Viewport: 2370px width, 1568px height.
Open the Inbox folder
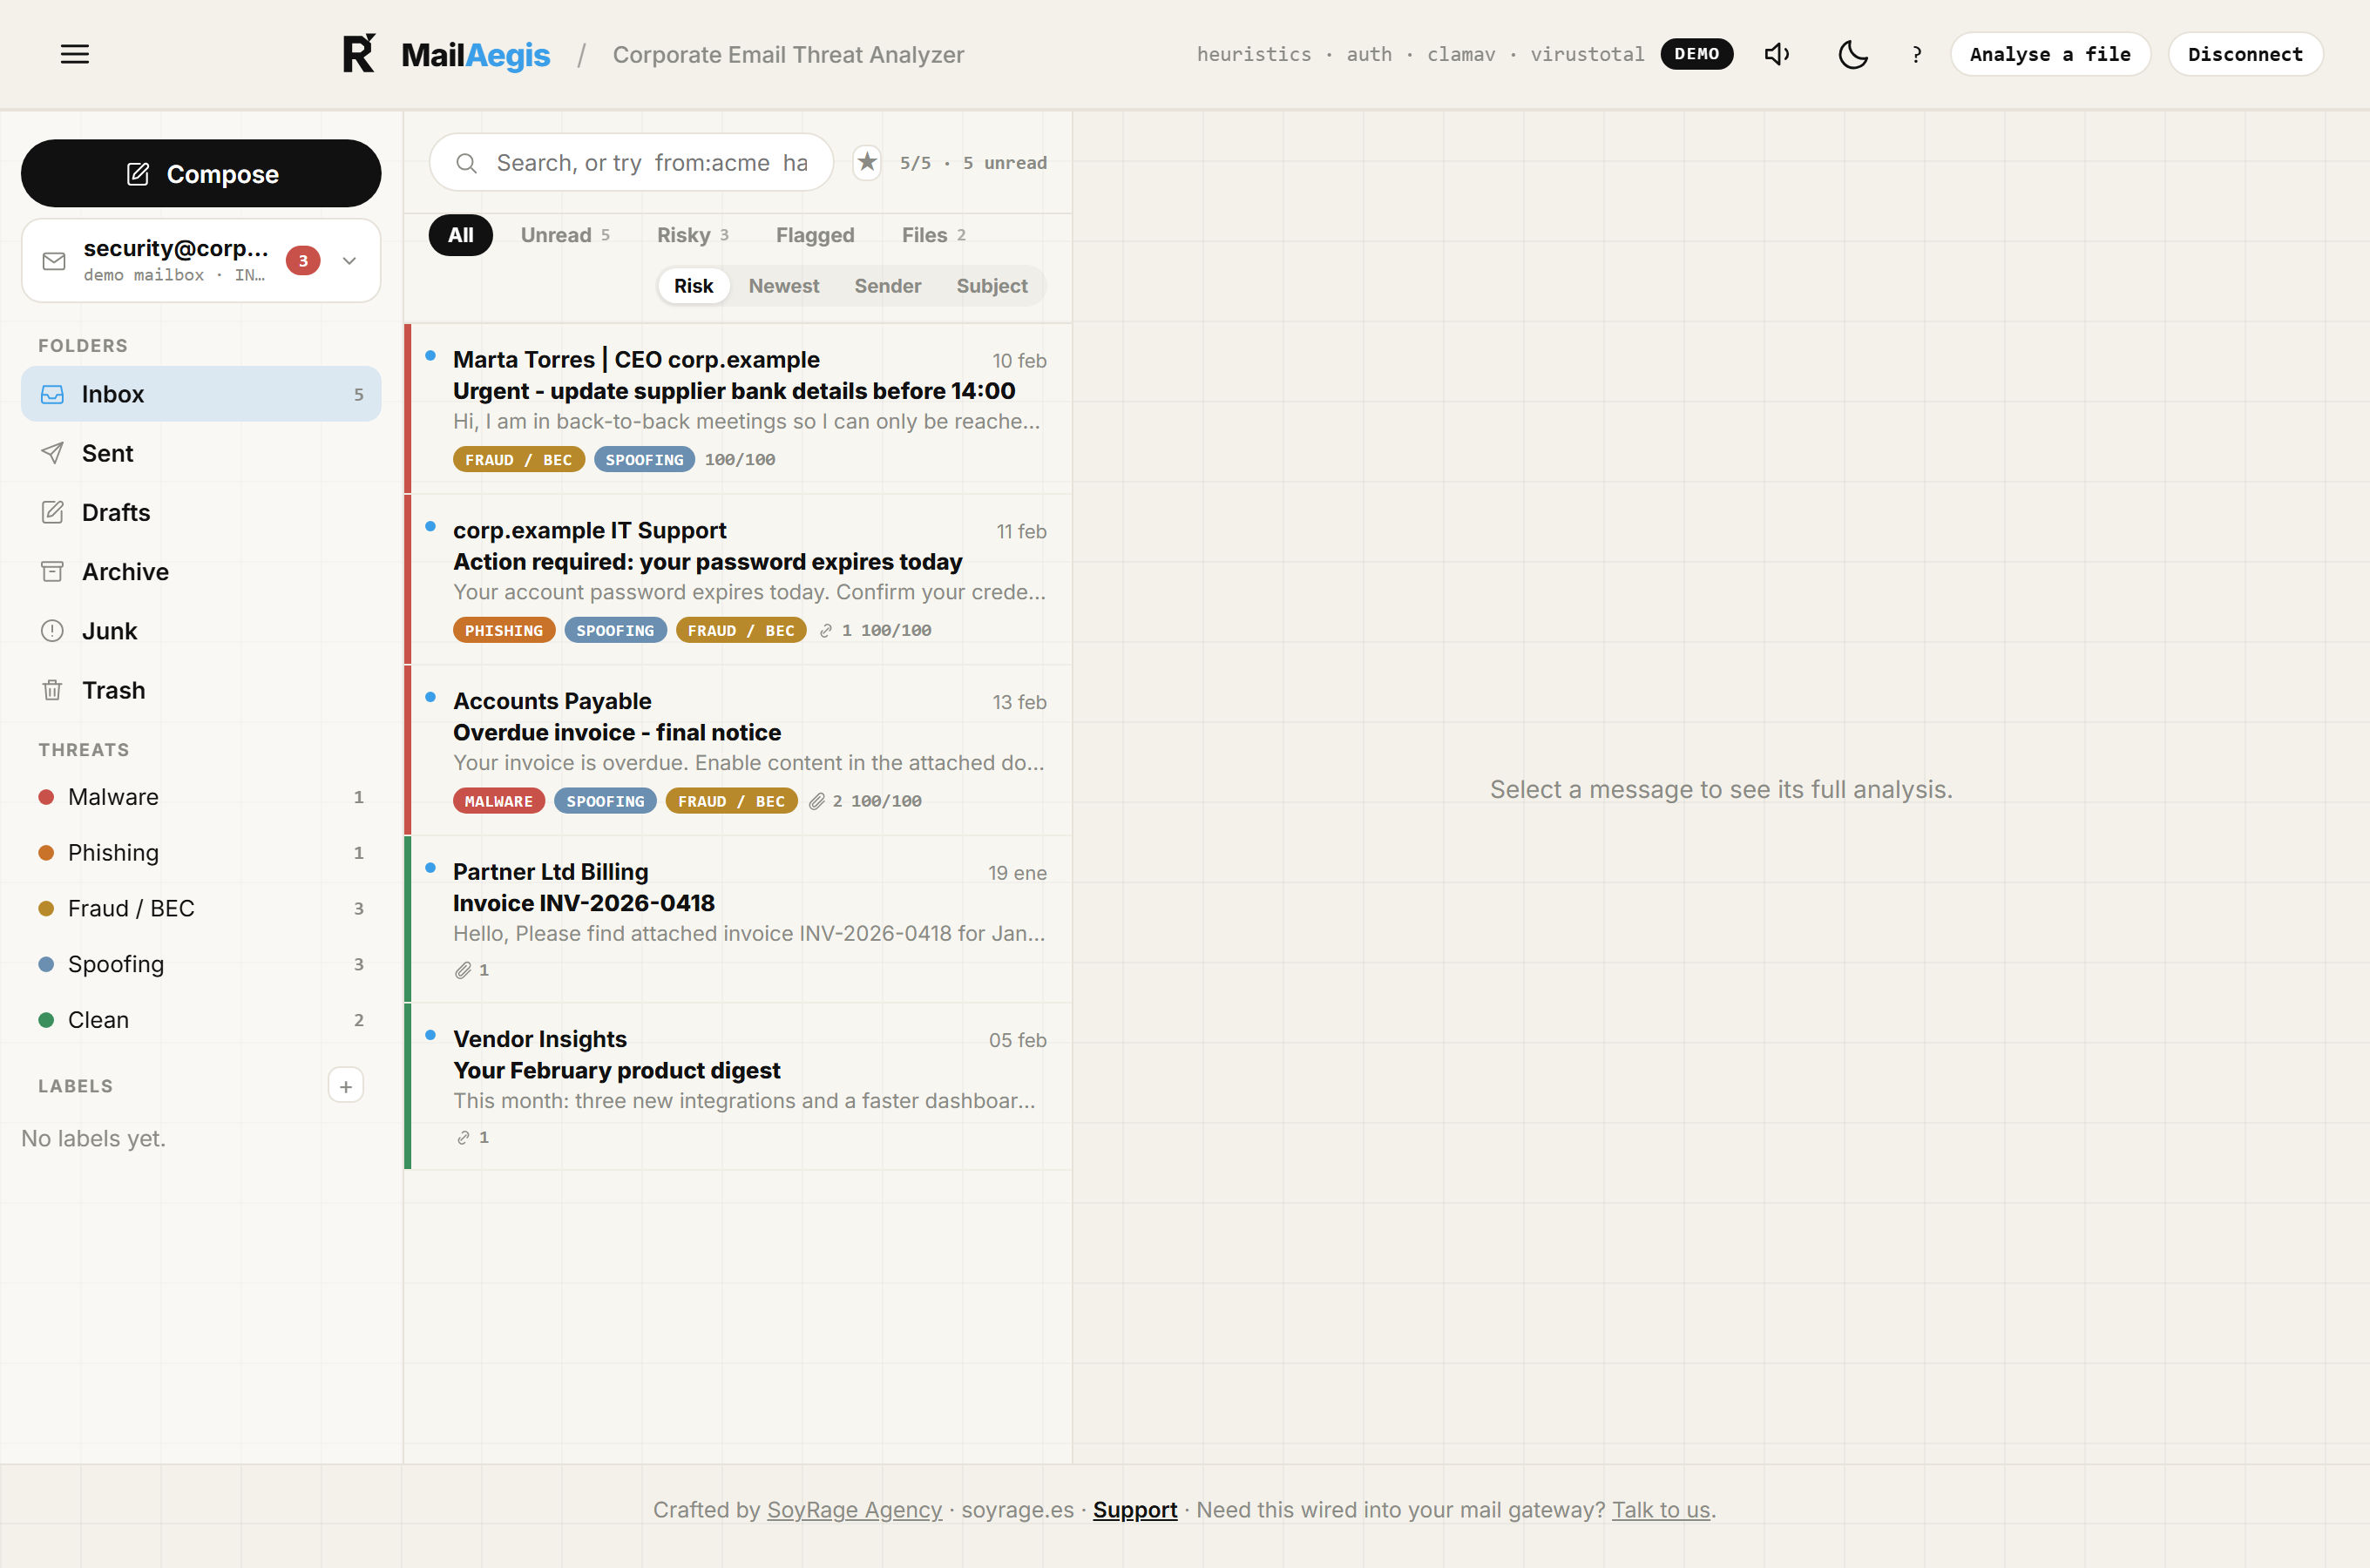click(201, 394)
